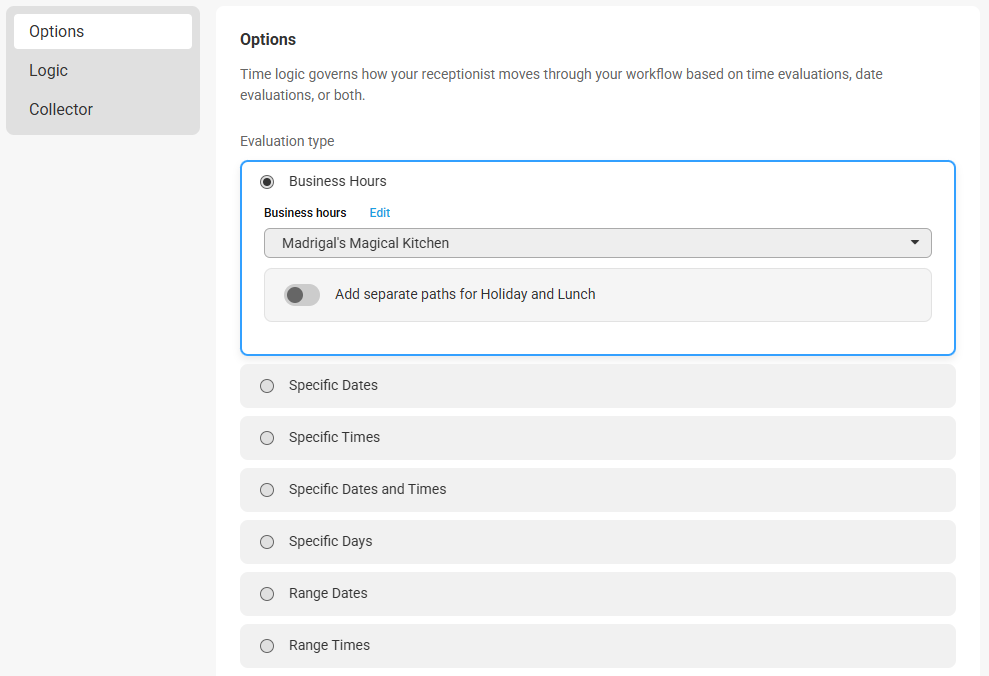Click the Specific Dates and Times label
The image size is (989, 676).
[367, 489]
